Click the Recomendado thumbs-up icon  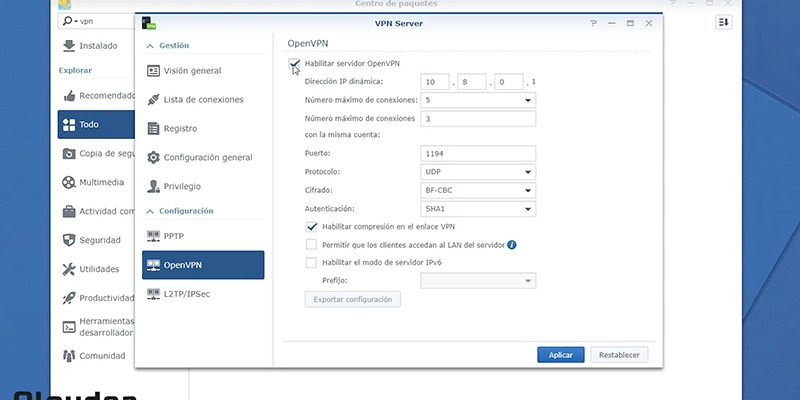pyautogui.click(x=69, y=96)
